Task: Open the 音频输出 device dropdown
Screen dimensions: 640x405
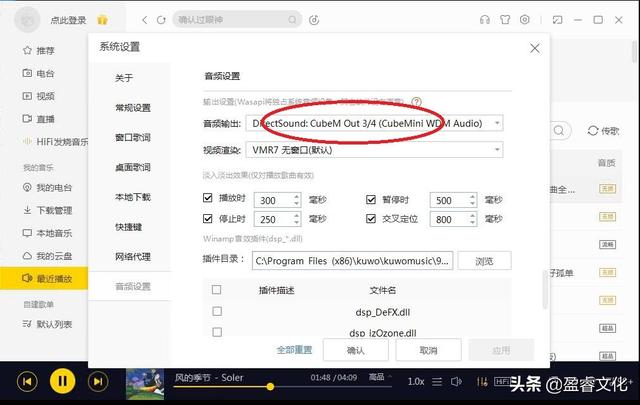Action: point(374,123)
